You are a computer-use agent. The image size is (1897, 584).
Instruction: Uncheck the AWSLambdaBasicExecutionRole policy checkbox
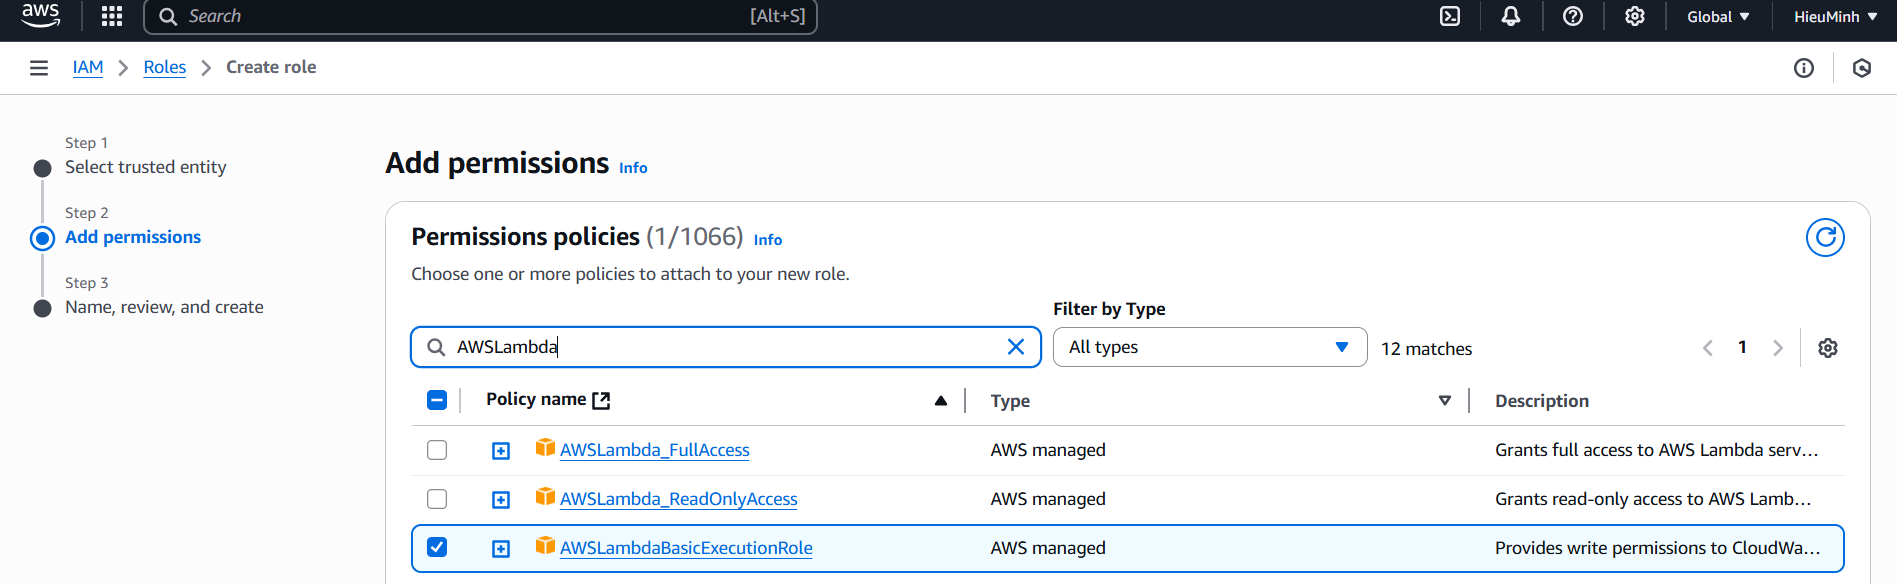pyautogui.click(x=437, y=547)
